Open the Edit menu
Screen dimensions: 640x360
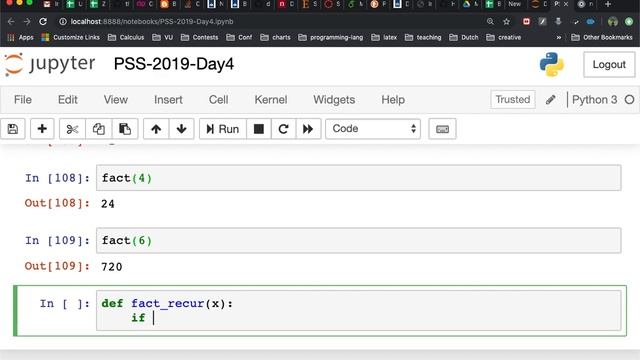click(x=68, y=100)
